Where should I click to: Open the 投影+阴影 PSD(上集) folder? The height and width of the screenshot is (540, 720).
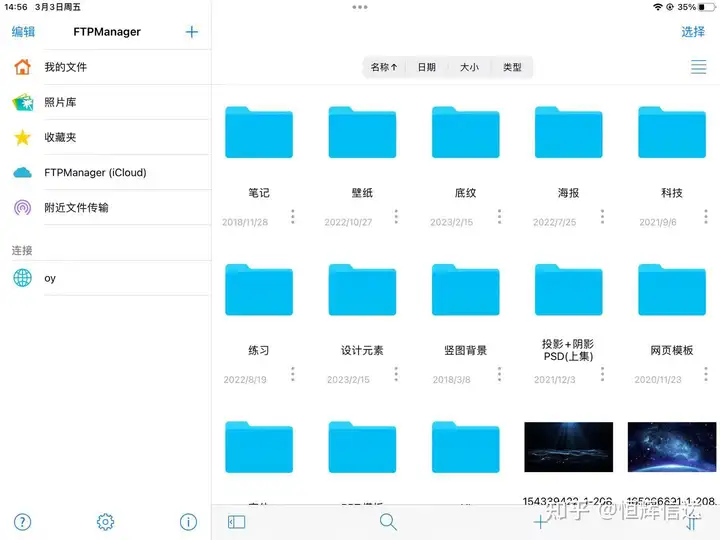click(x=568, y=290)
